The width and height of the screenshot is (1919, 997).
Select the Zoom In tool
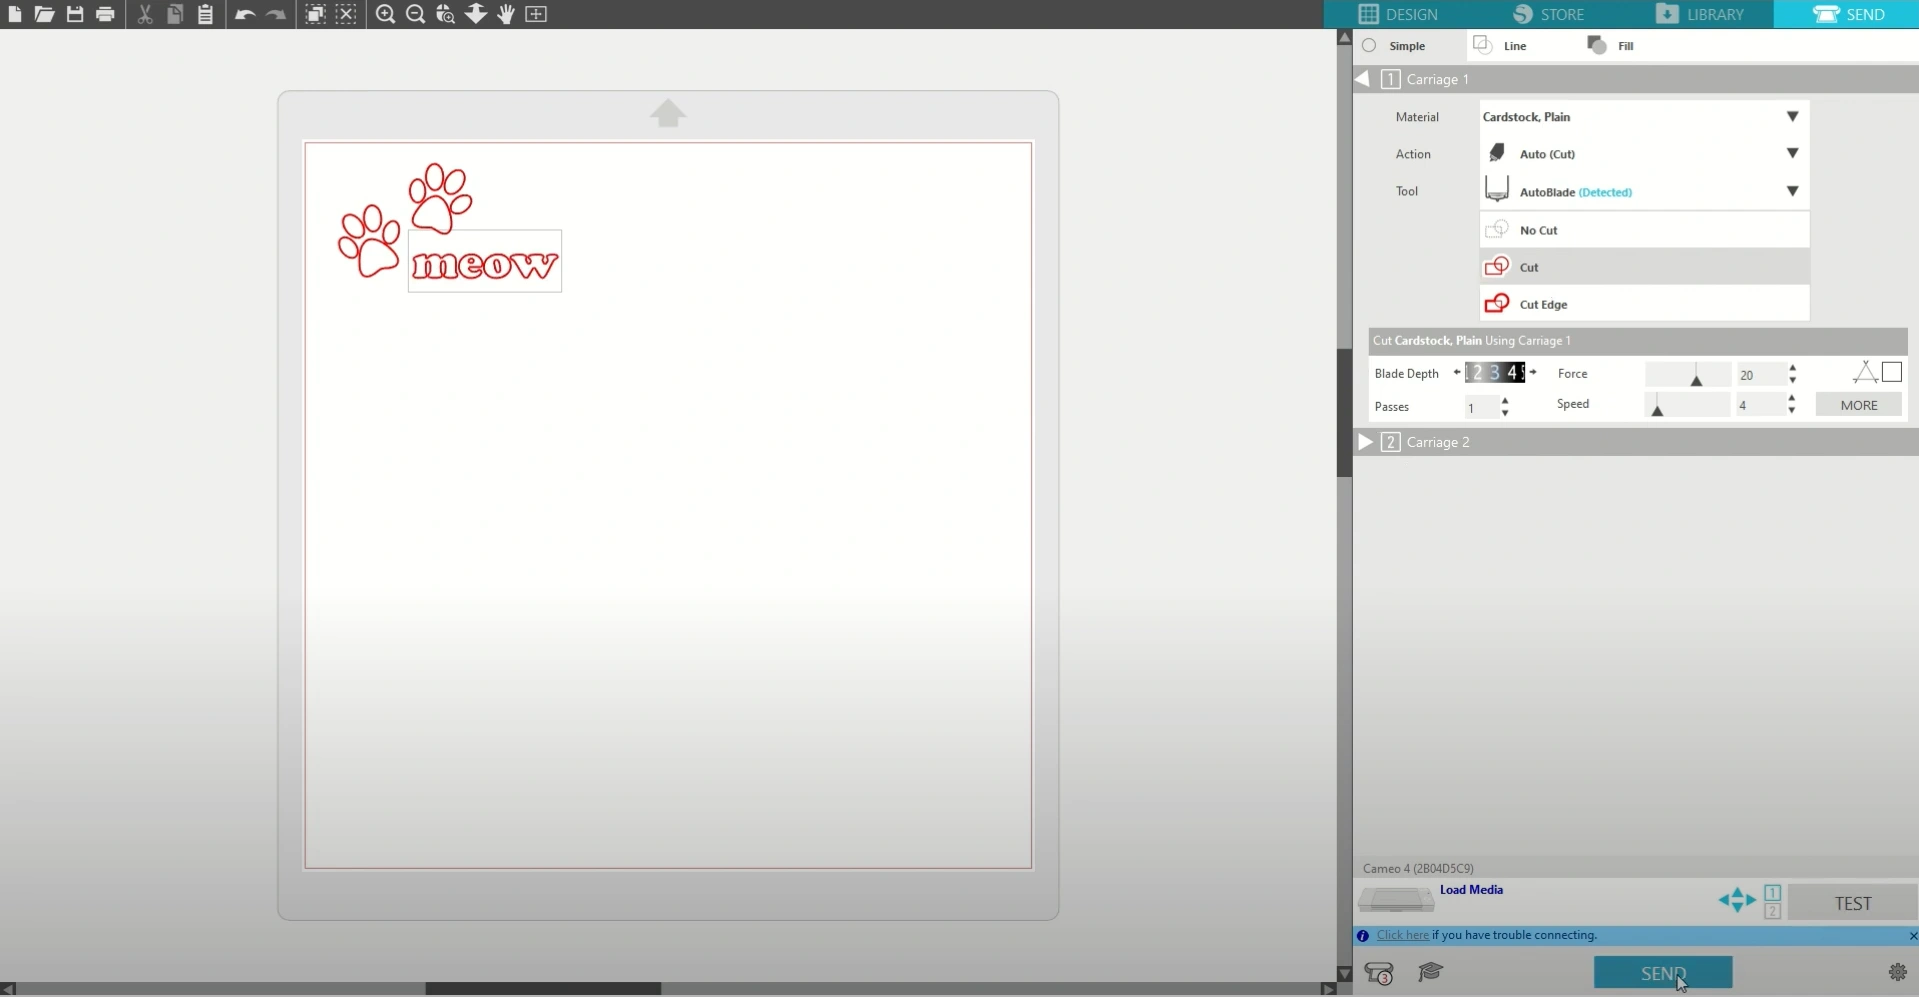[386, 14]
